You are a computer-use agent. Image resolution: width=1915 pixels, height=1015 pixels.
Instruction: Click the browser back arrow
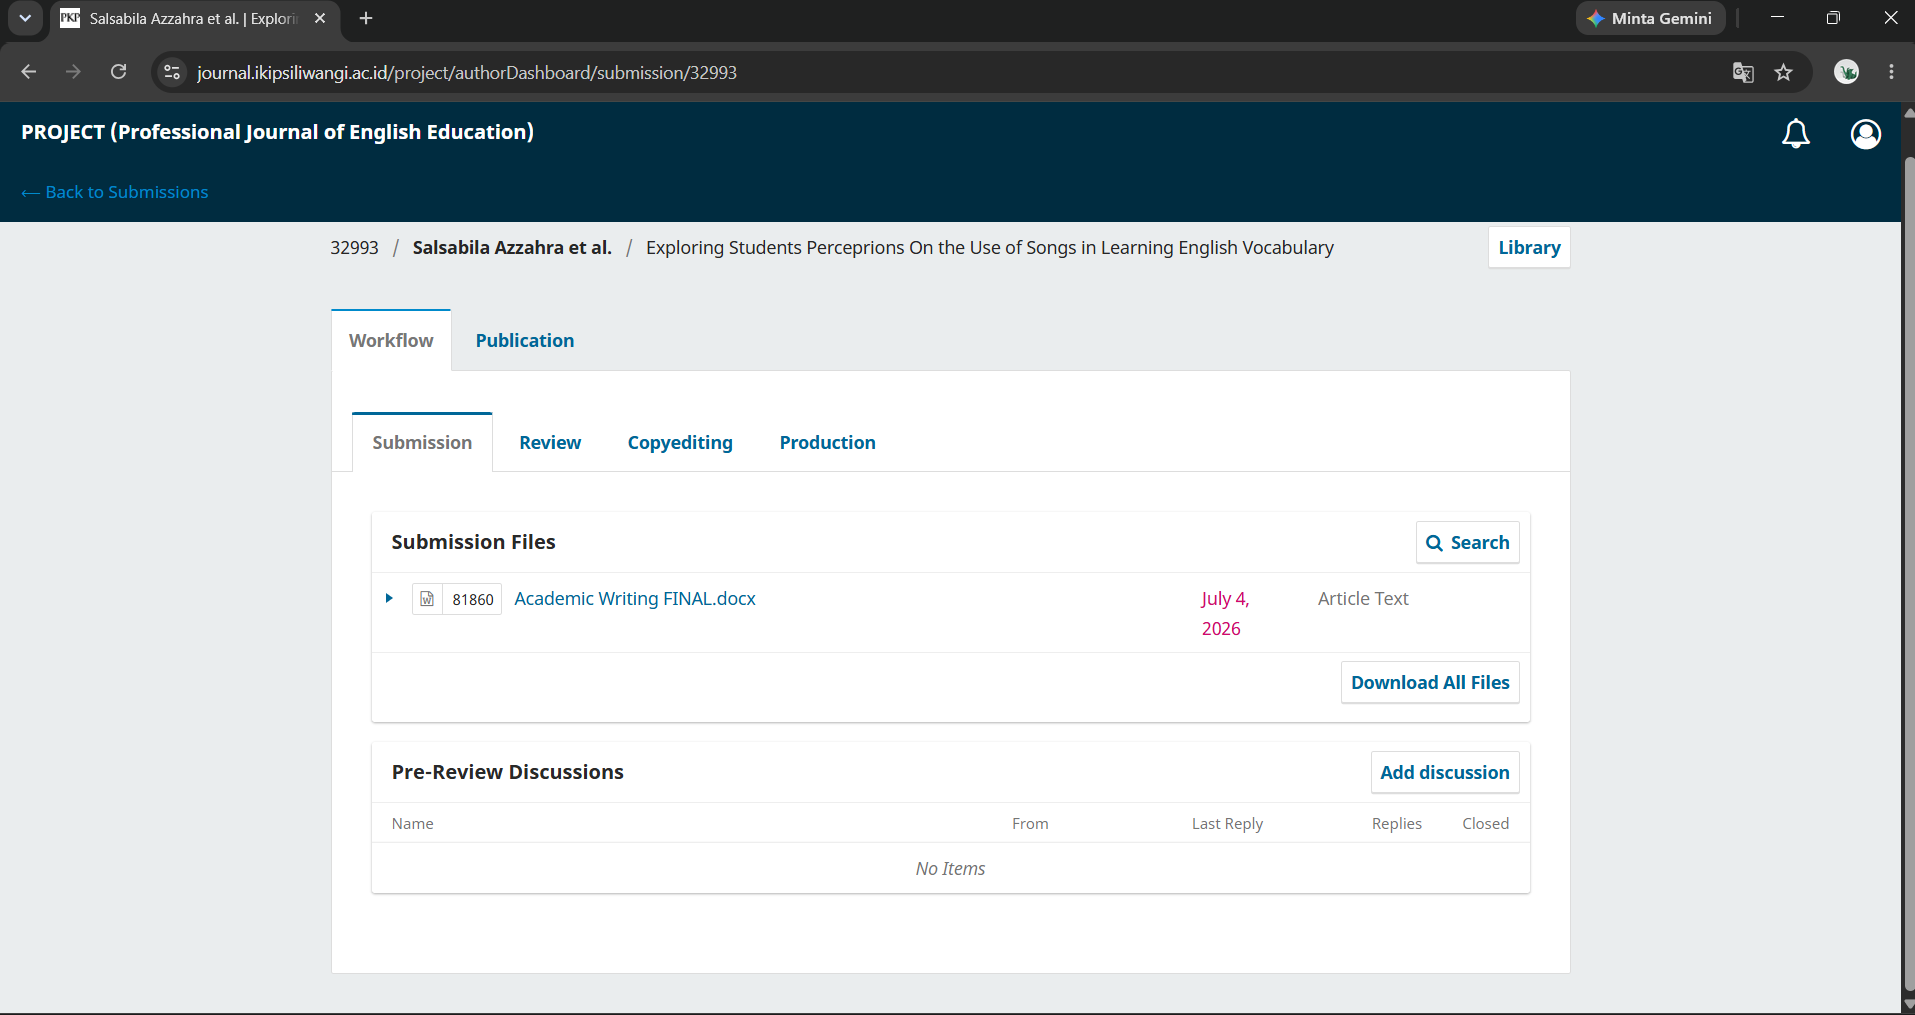(29, 72)
